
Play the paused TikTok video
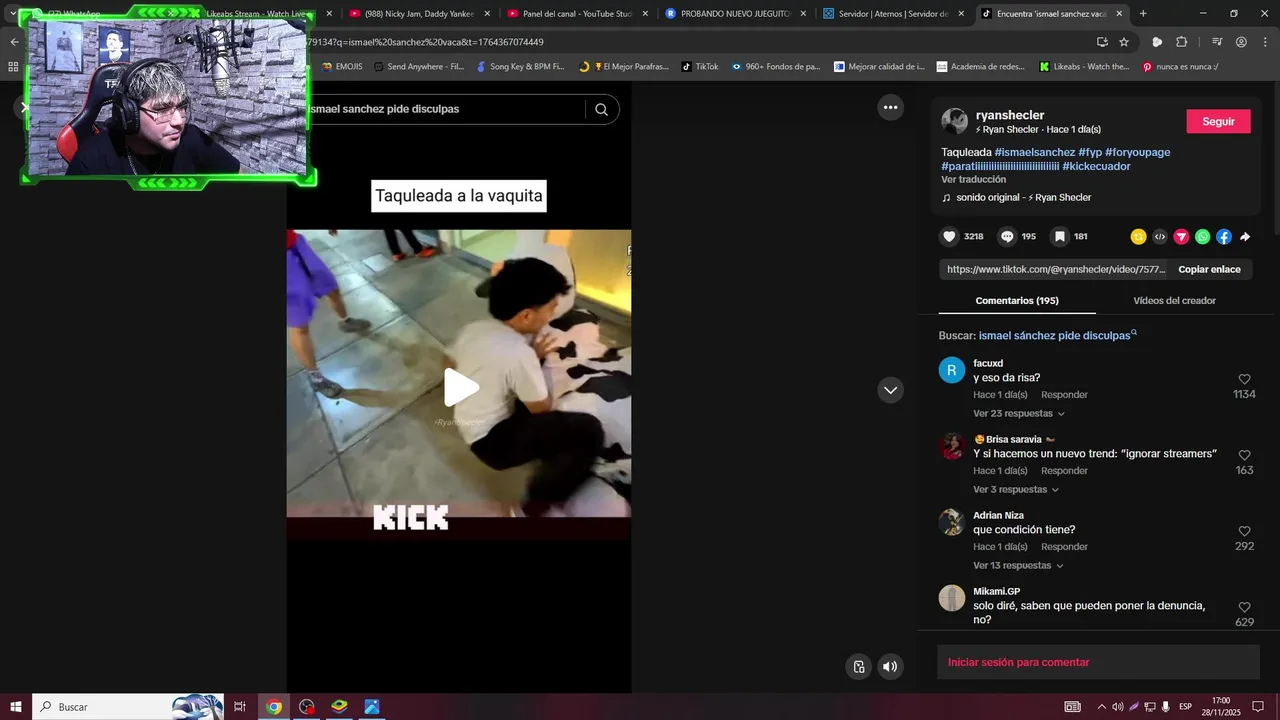coord(459,388)
